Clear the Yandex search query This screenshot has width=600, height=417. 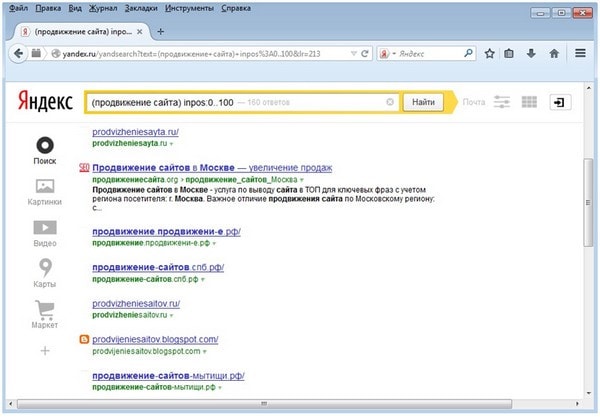(x=390, y=102)
